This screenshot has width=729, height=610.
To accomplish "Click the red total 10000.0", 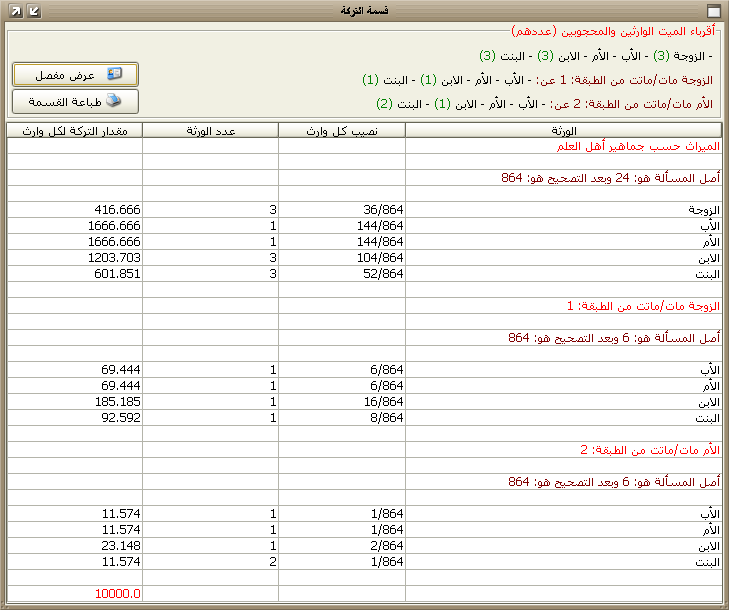I will (118, 594).
